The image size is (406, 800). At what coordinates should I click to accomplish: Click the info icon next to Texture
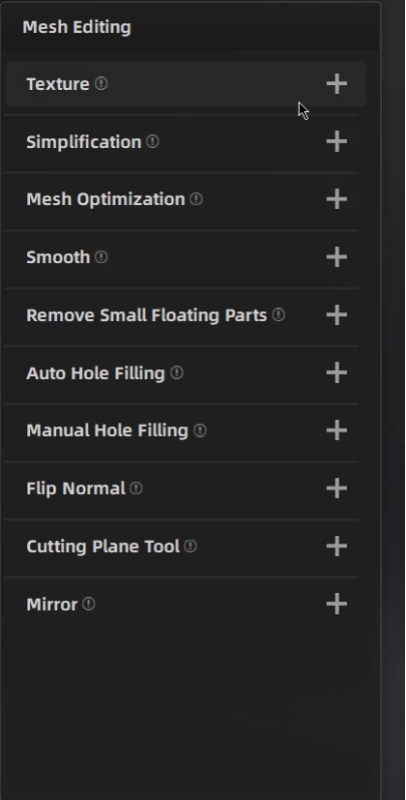point(101,83)
